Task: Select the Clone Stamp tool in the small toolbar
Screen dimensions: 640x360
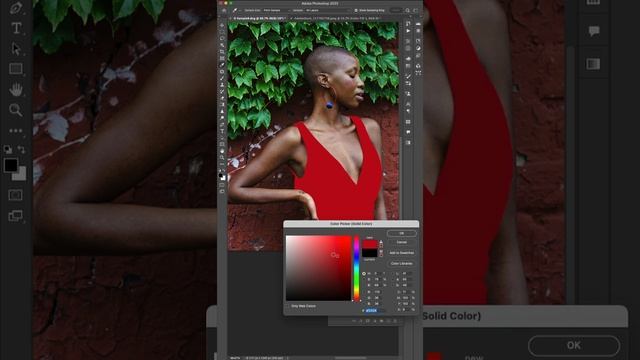Action: click(222, 85)
